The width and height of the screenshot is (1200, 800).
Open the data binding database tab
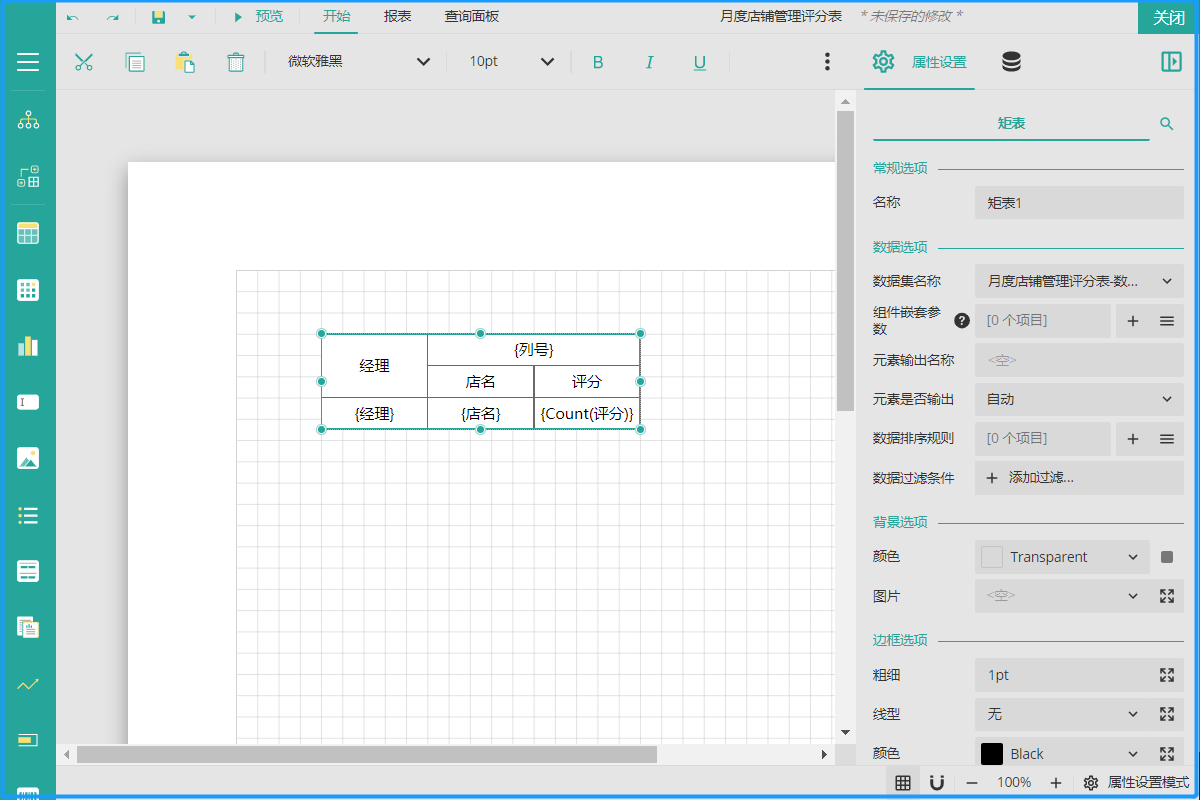[1011, 62]
